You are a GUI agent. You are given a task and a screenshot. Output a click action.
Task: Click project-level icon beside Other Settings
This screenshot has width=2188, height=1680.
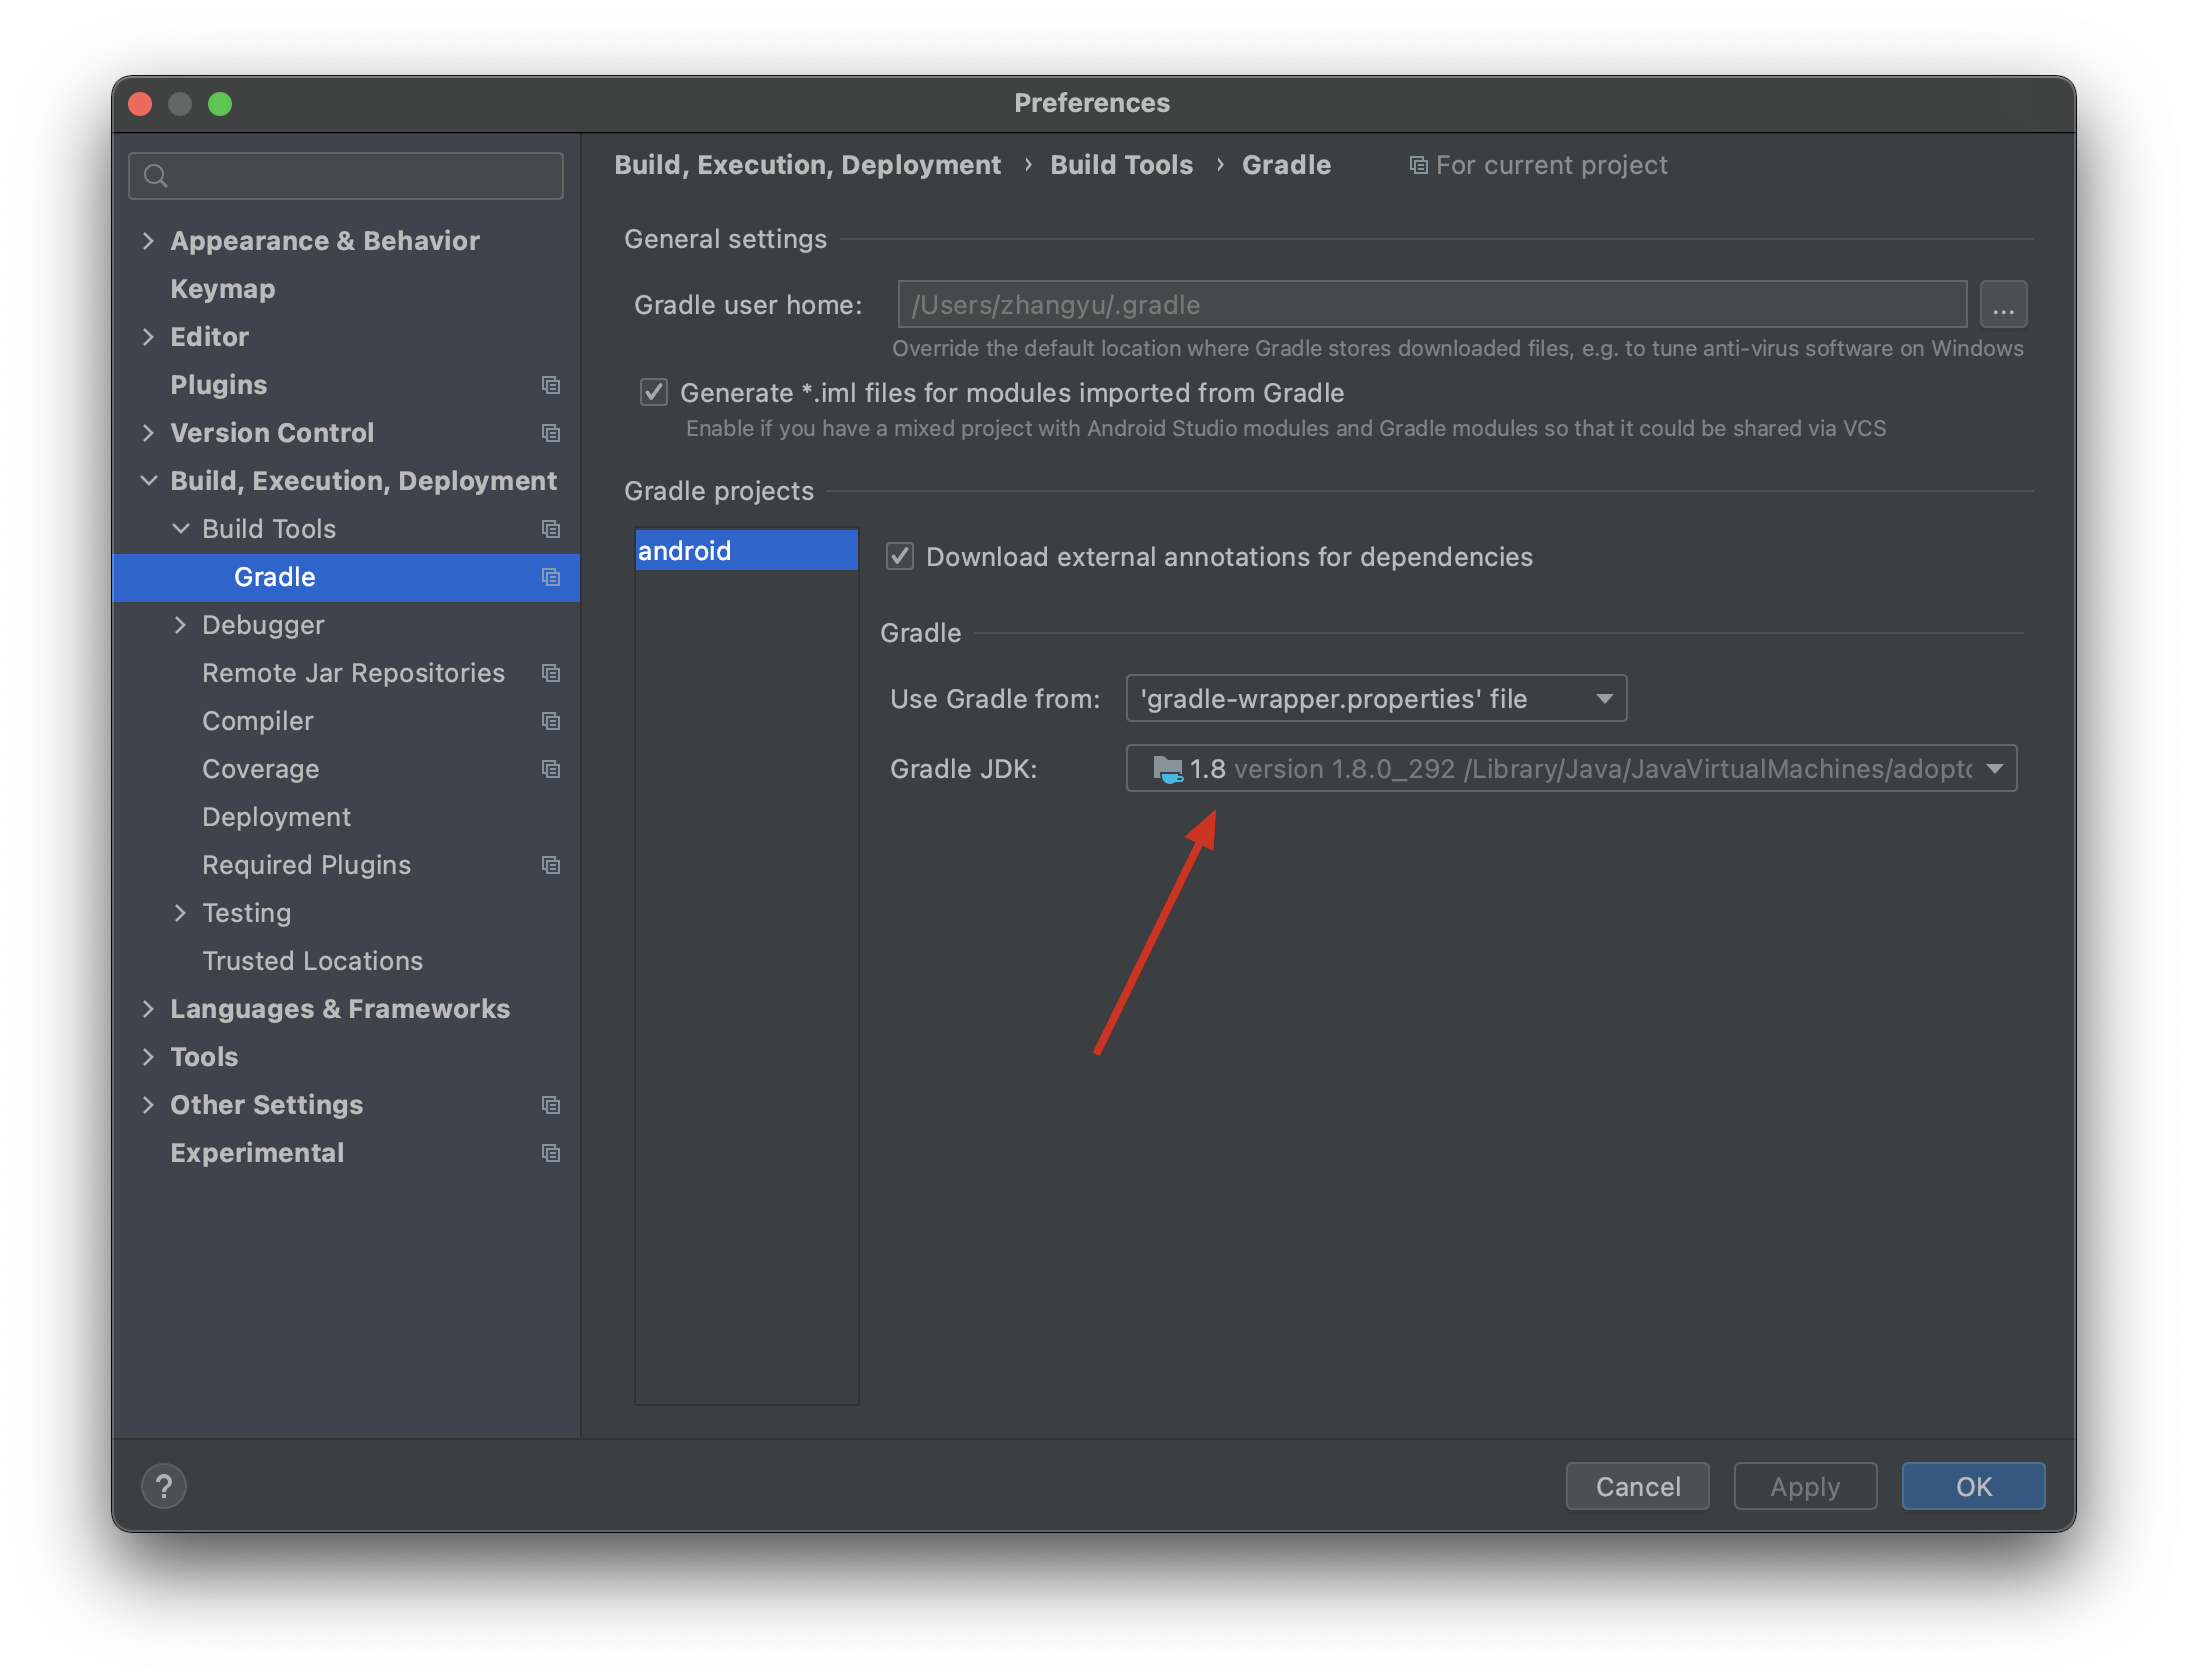(550, 1105)
